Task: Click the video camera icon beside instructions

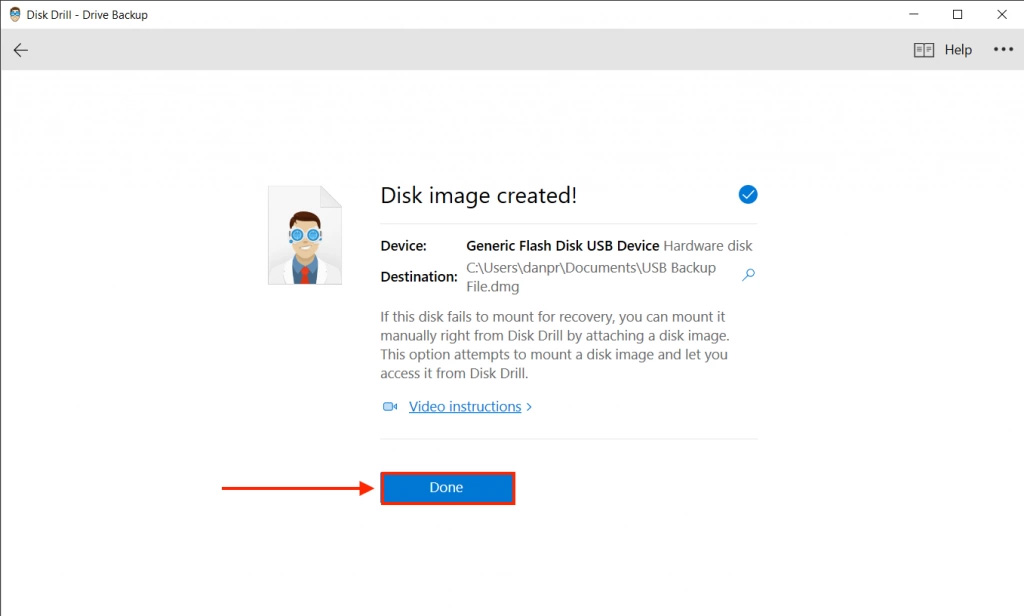Action: click(390, 406)
